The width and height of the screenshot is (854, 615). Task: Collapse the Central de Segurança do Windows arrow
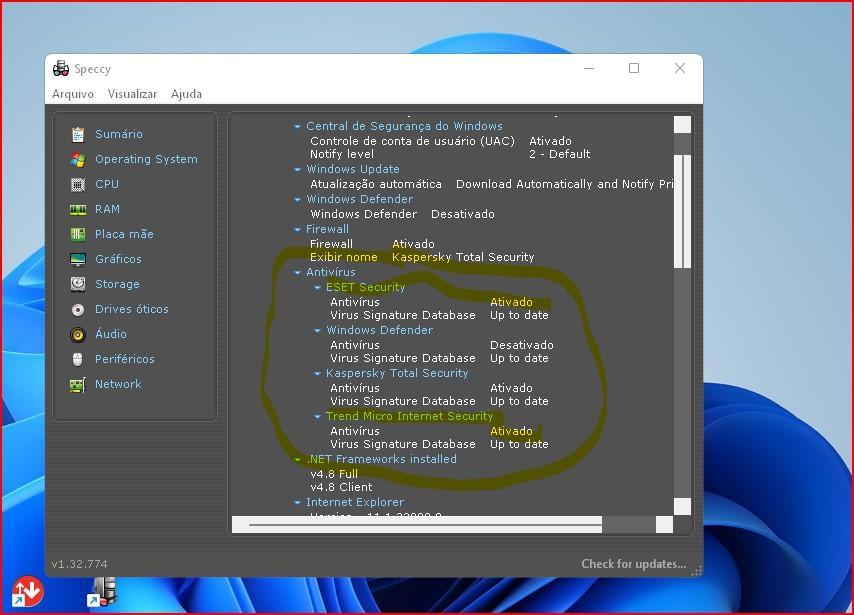pyautogui.click(x=297, y=126)
